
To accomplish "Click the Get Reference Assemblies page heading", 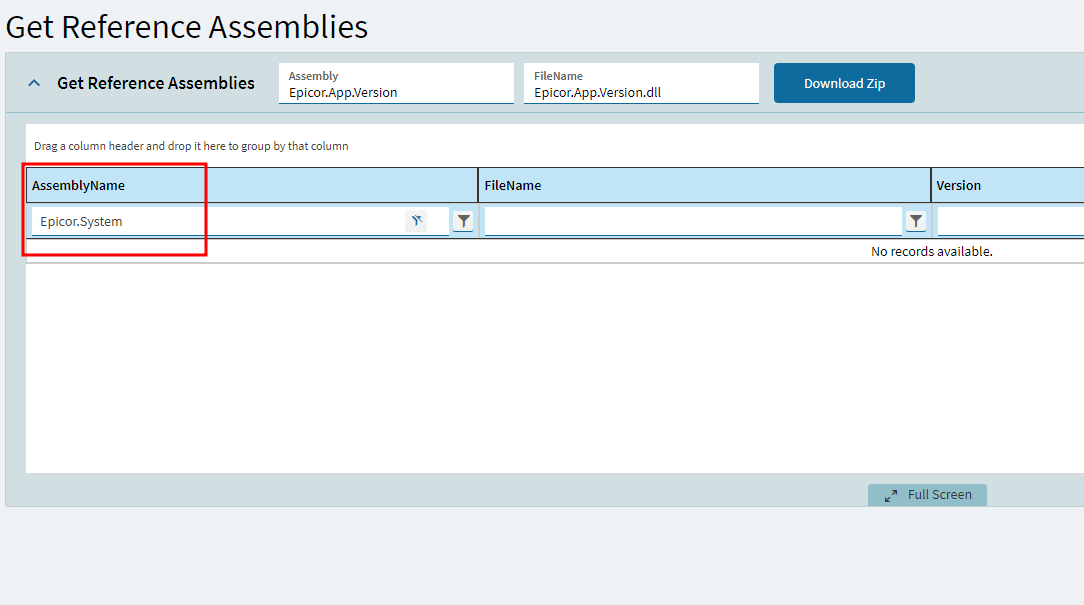I will point(187,27).
